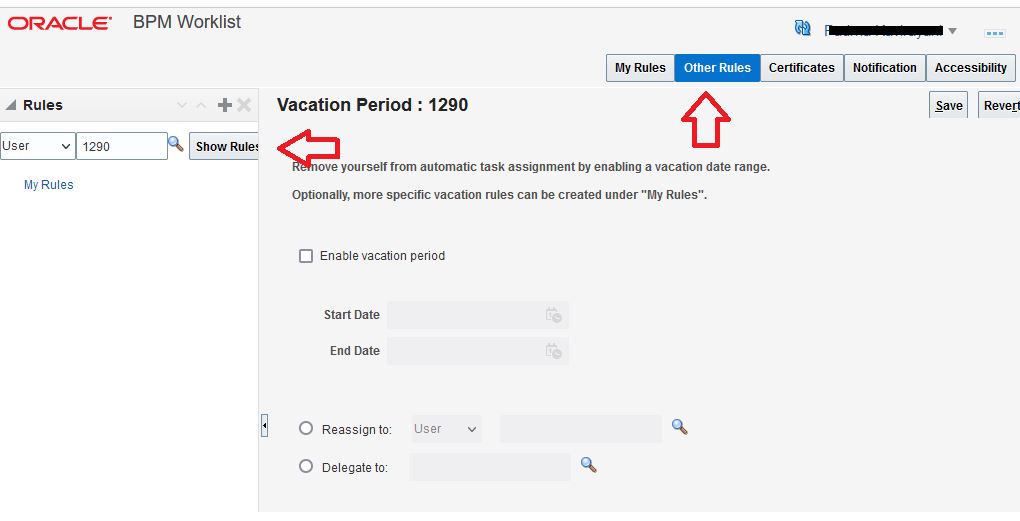Click the search icon beside the 1290 user field
Image resolution: width=1020 pixels, height=521 pixels.
[176, 144]
